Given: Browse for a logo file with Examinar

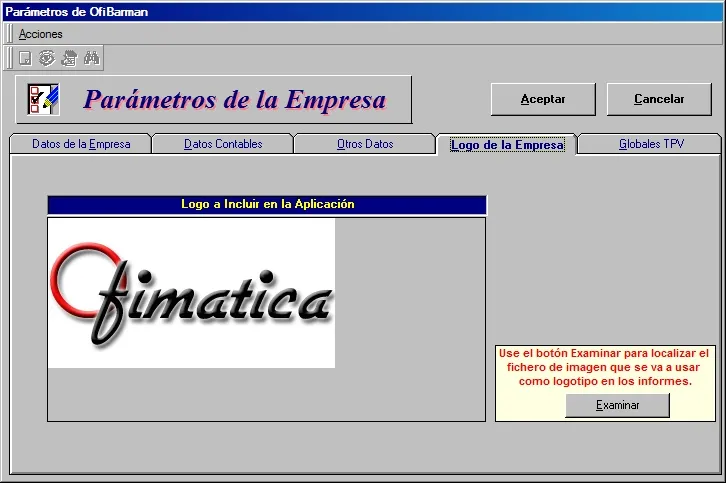Looking at the screenshot, I should tap(617, 405).
